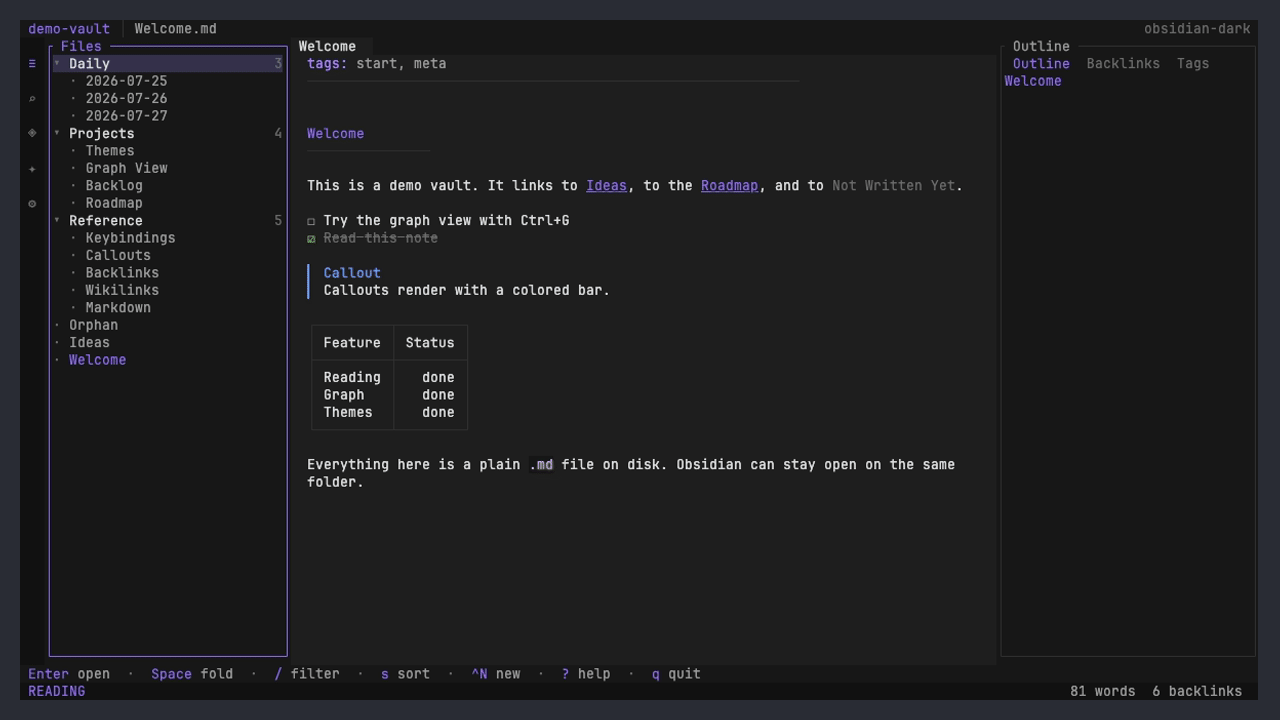Screen dimensions: 1280x720
Task: Open the Graph View note
Action: [126, 168]
